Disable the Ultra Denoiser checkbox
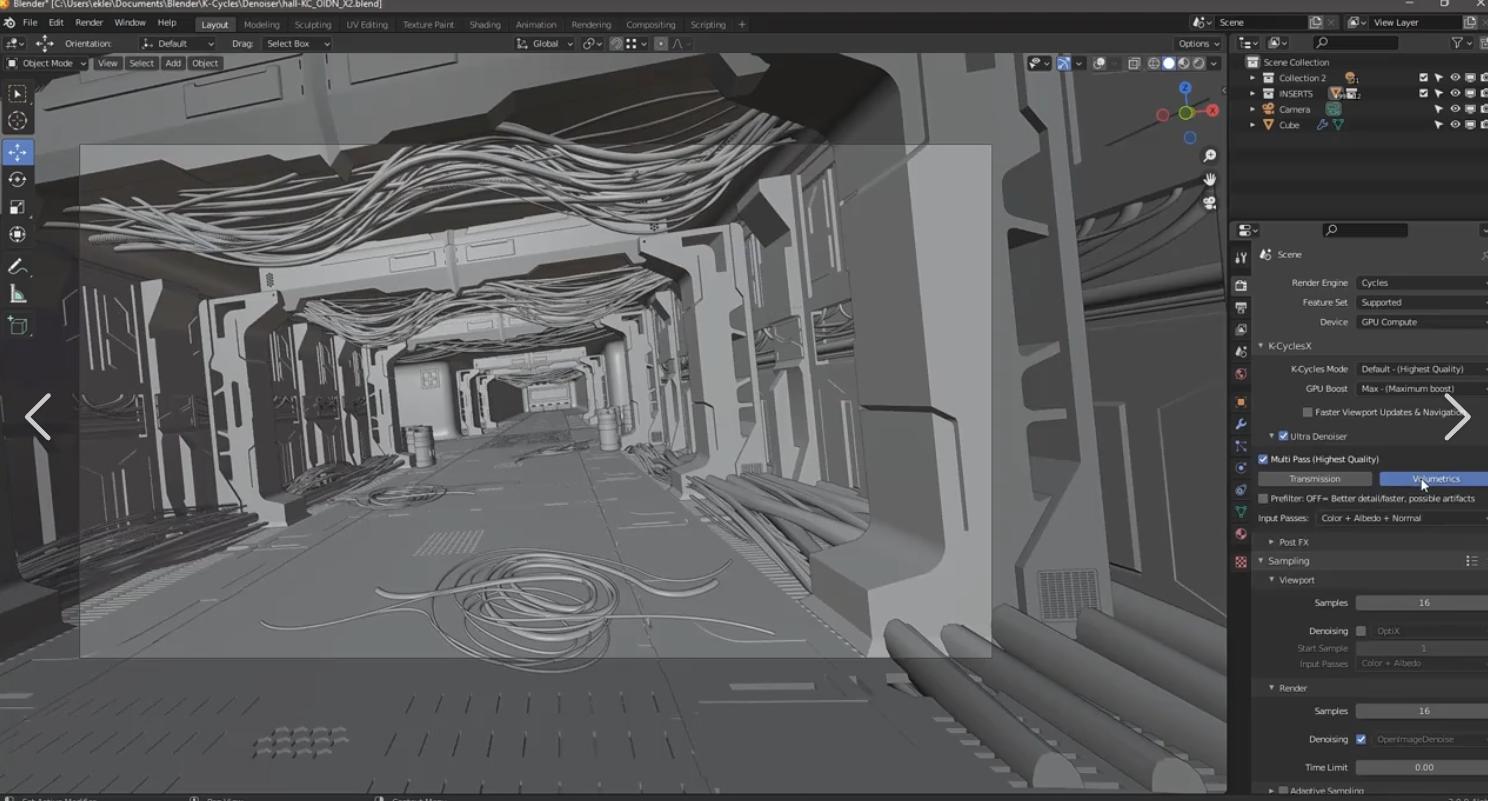Image resolution: width=1488 pixels, height=801 pixels. coord(1283,436)
